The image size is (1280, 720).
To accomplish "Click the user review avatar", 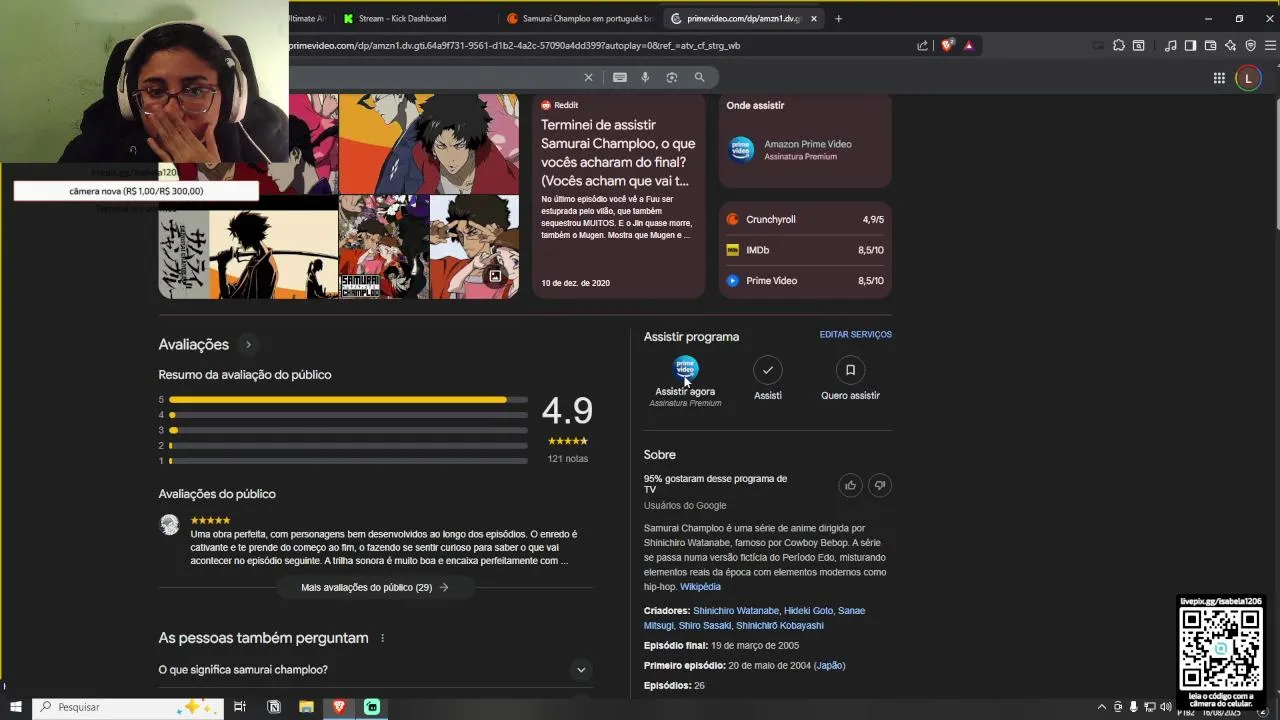I will [x=170, y=525].
